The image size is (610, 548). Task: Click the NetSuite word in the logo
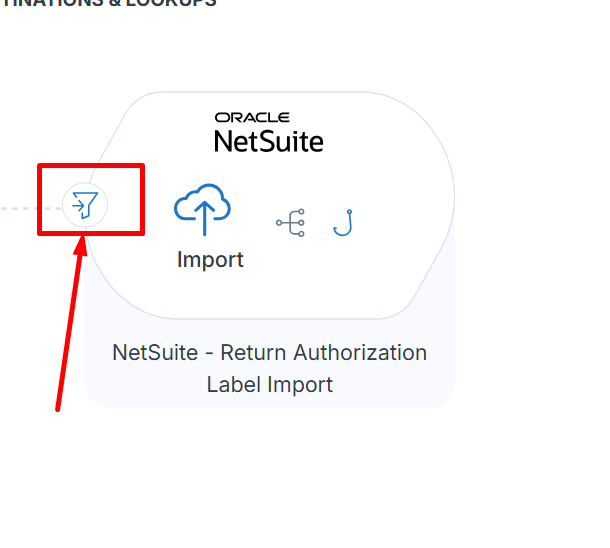click(269, 141)
